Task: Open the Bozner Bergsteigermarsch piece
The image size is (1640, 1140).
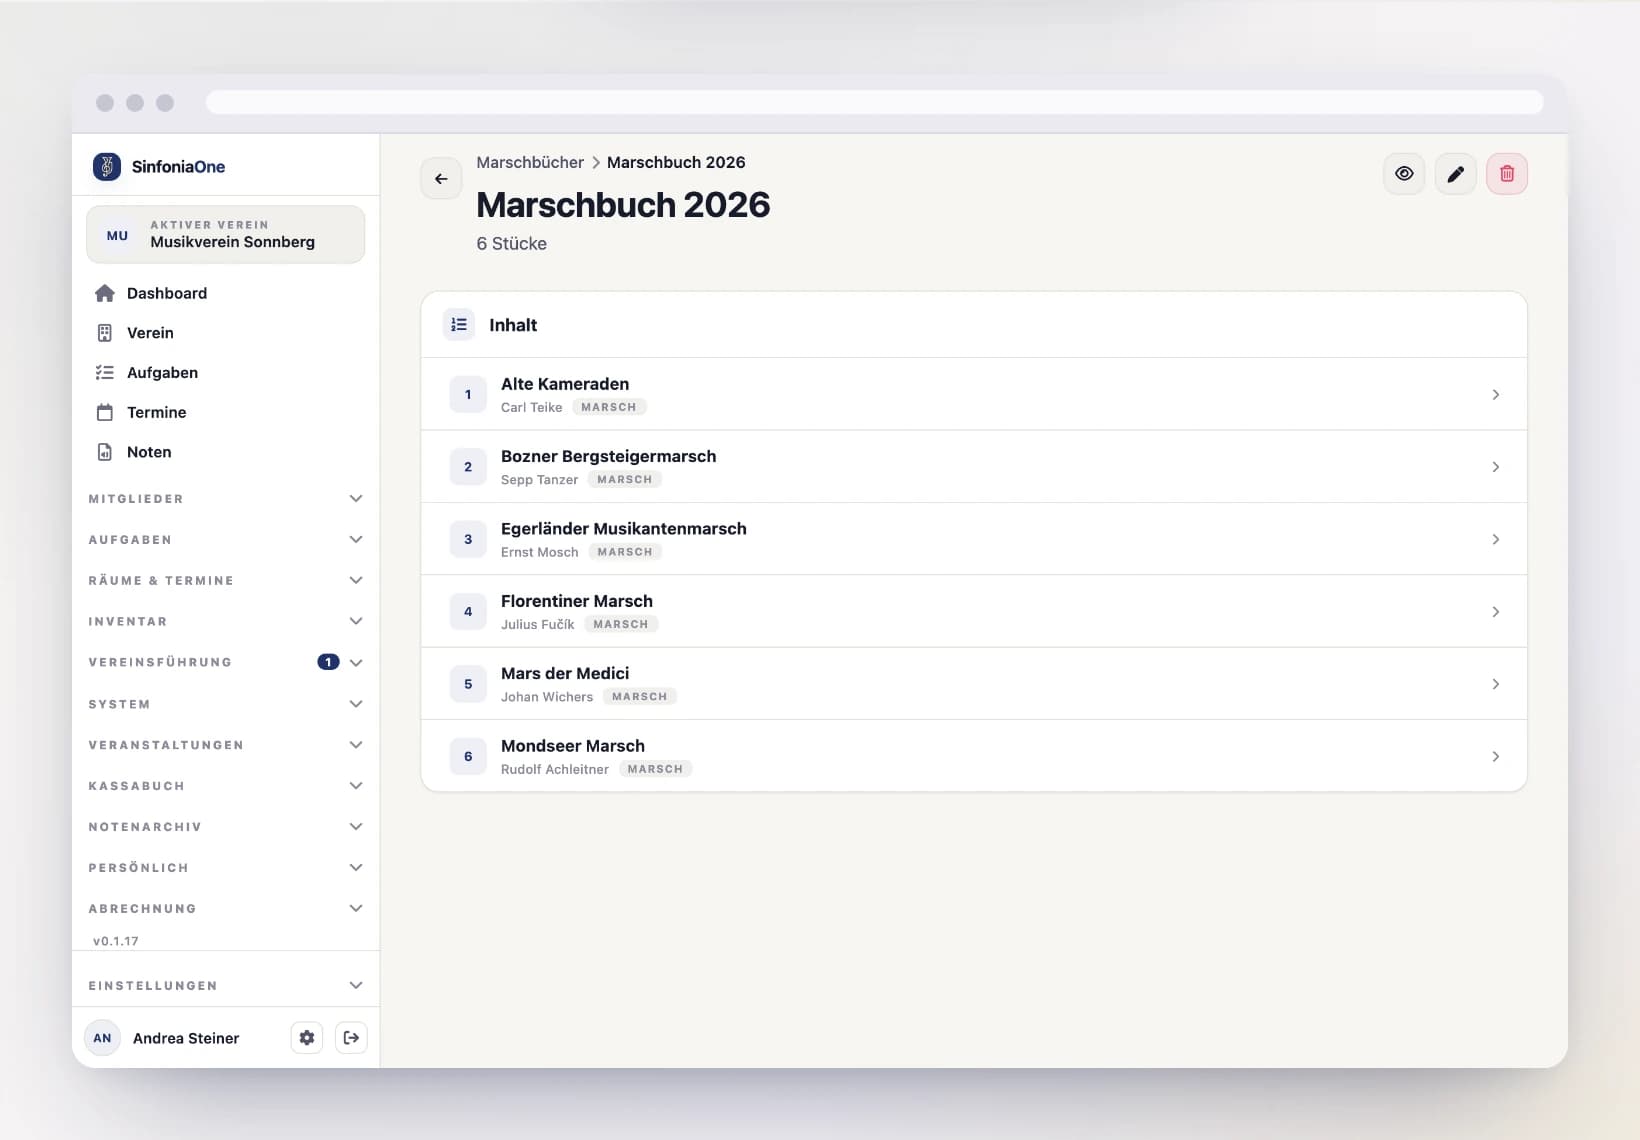Action: [974, 467]
